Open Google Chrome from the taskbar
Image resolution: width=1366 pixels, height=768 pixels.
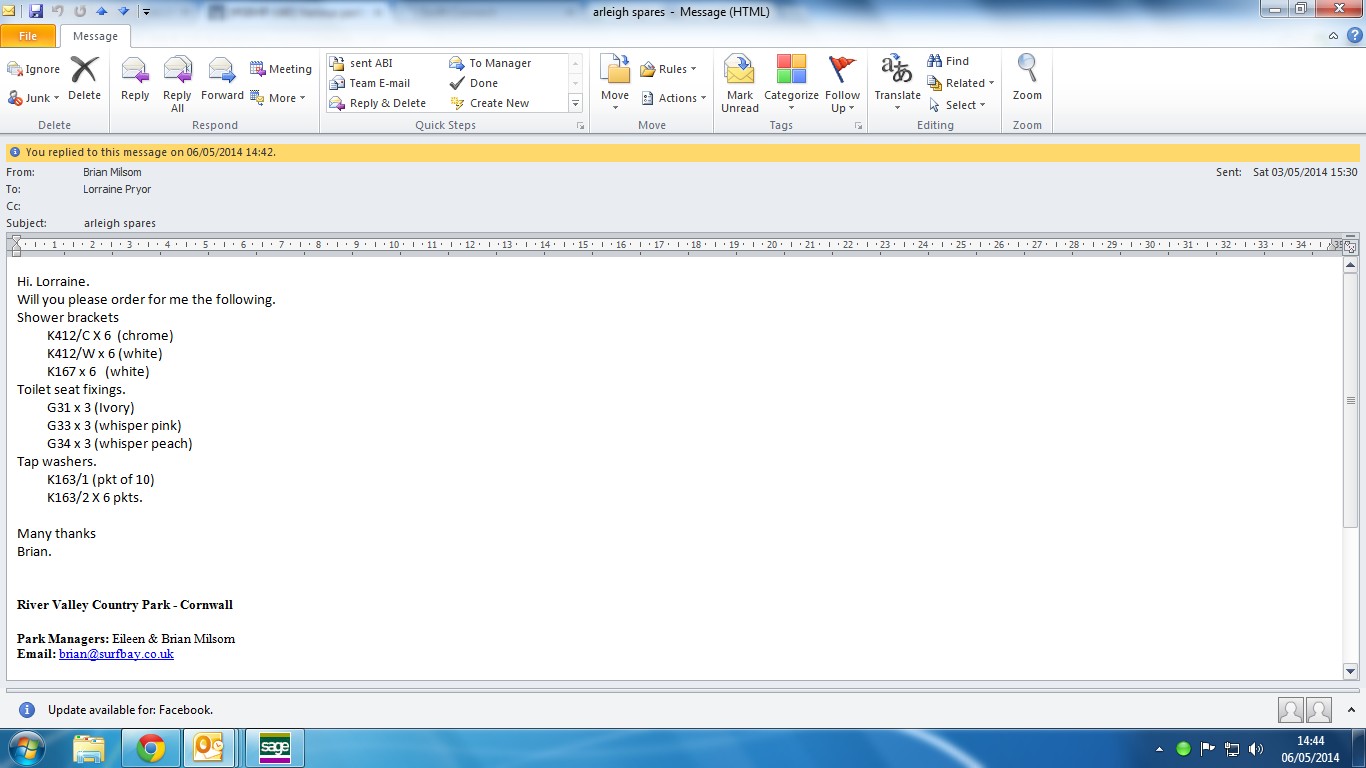pyautogui.click(x=151, y=748)
